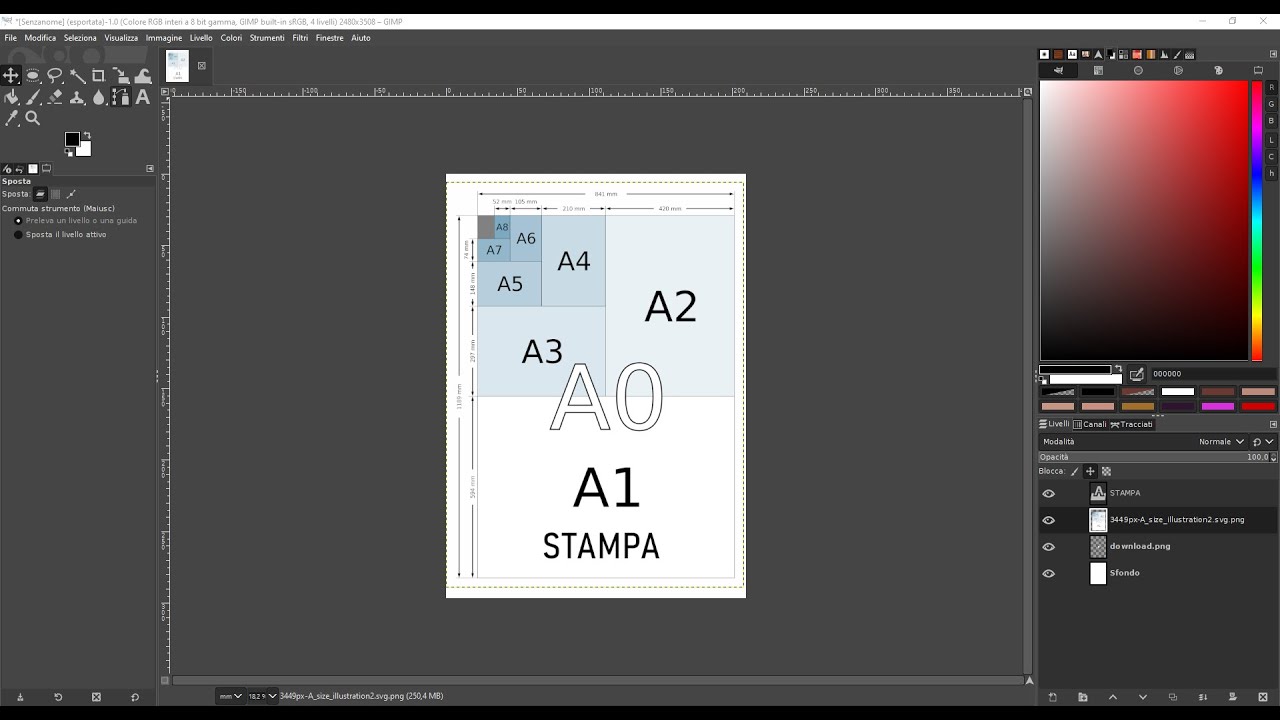Click the hex color input field showing 000000
This screenshot has width=1280, height=720.
click(1212, 374)
